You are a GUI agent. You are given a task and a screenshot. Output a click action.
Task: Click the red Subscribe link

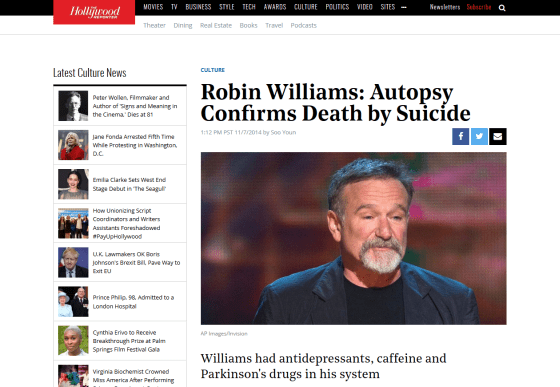(479, 7)
